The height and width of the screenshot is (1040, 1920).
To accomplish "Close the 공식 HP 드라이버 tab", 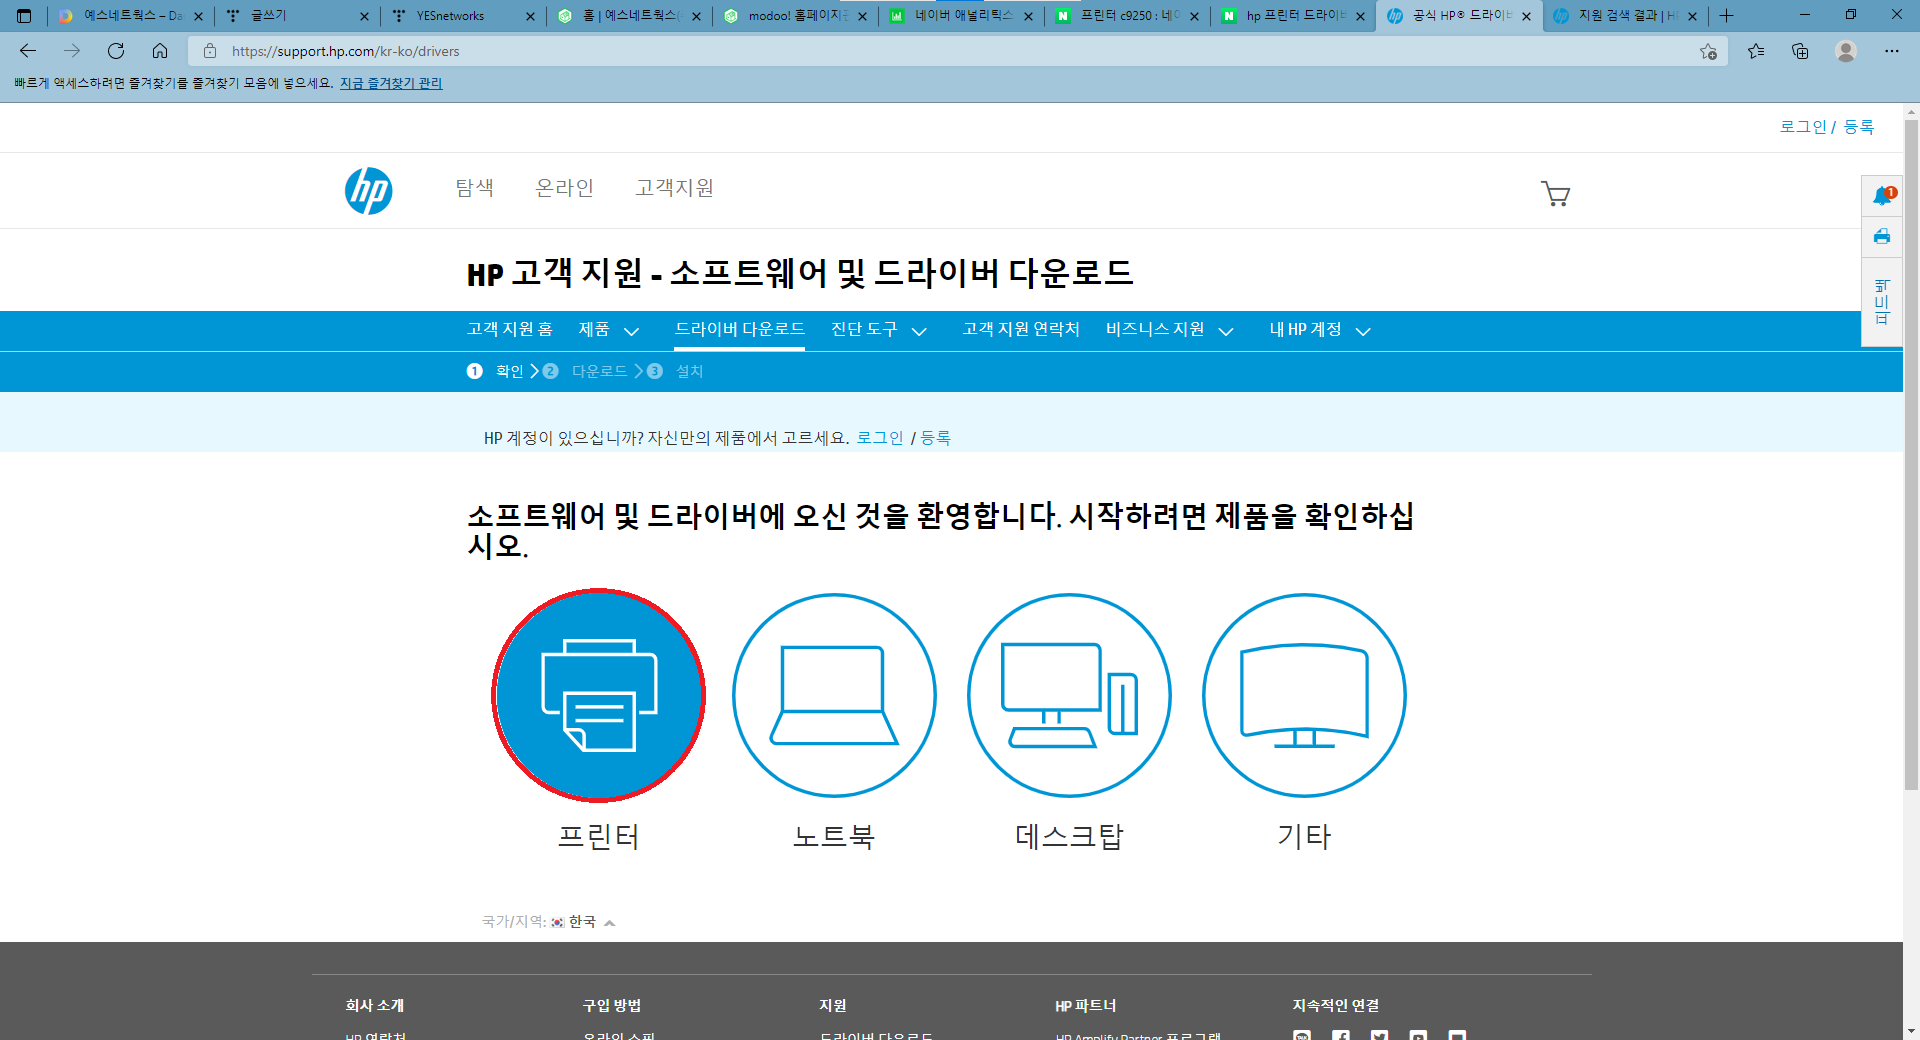I will click(x=1526, y=16).
